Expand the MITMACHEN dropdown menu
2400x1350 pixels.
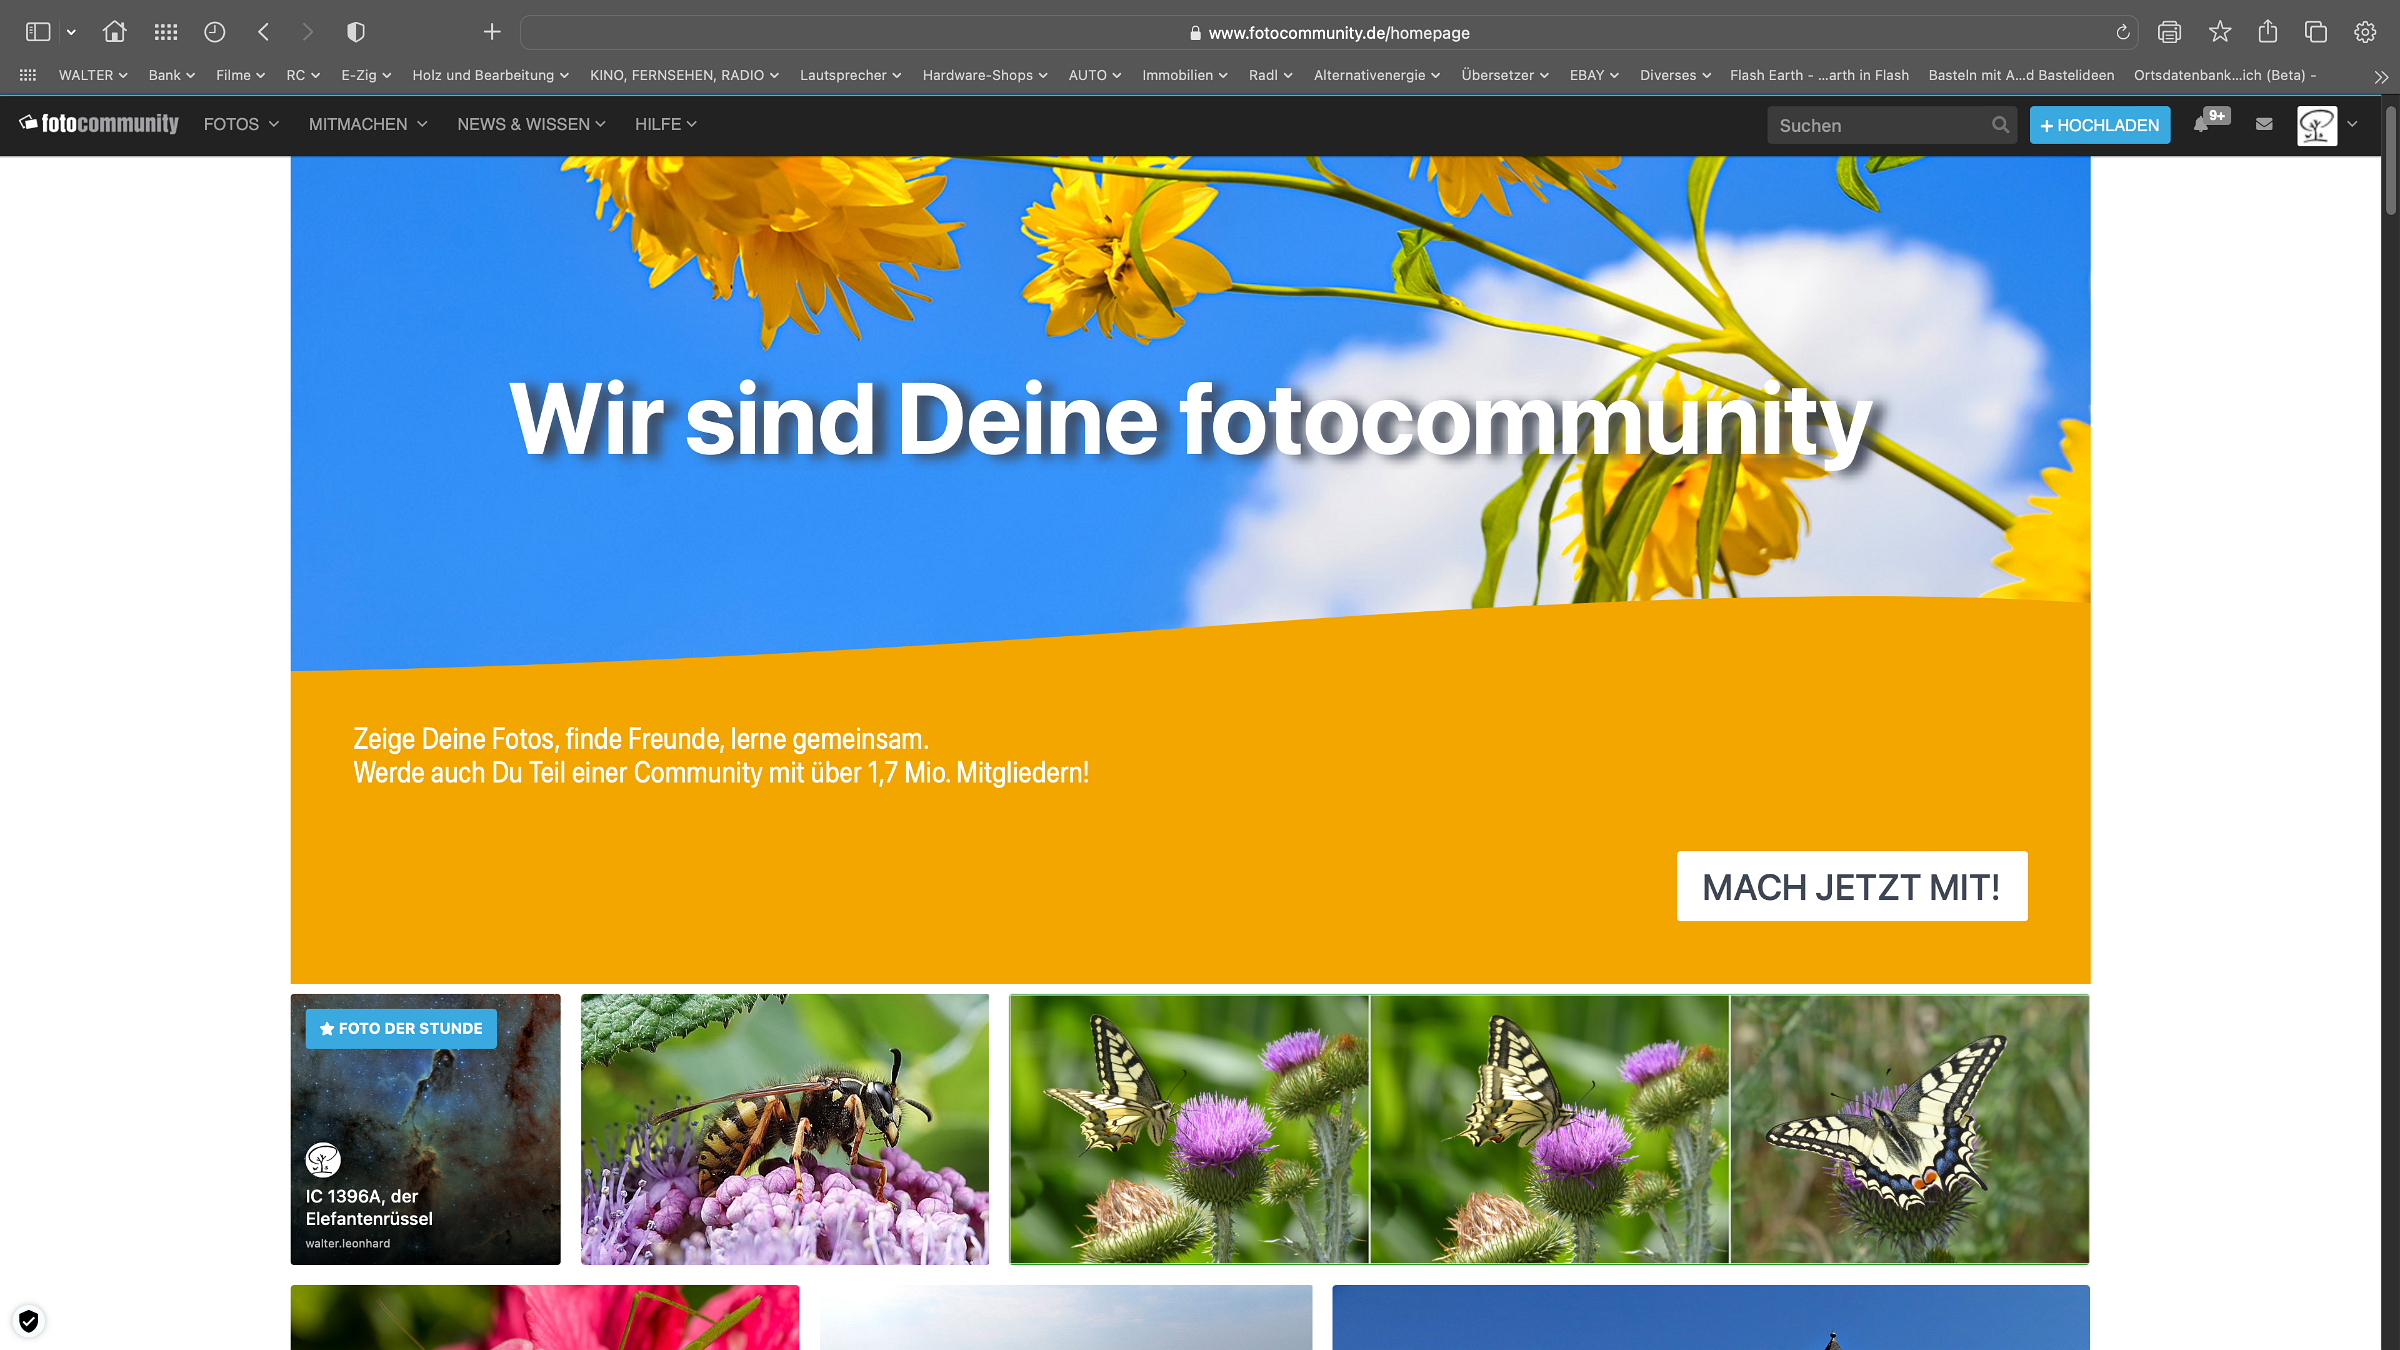(367, 124)
